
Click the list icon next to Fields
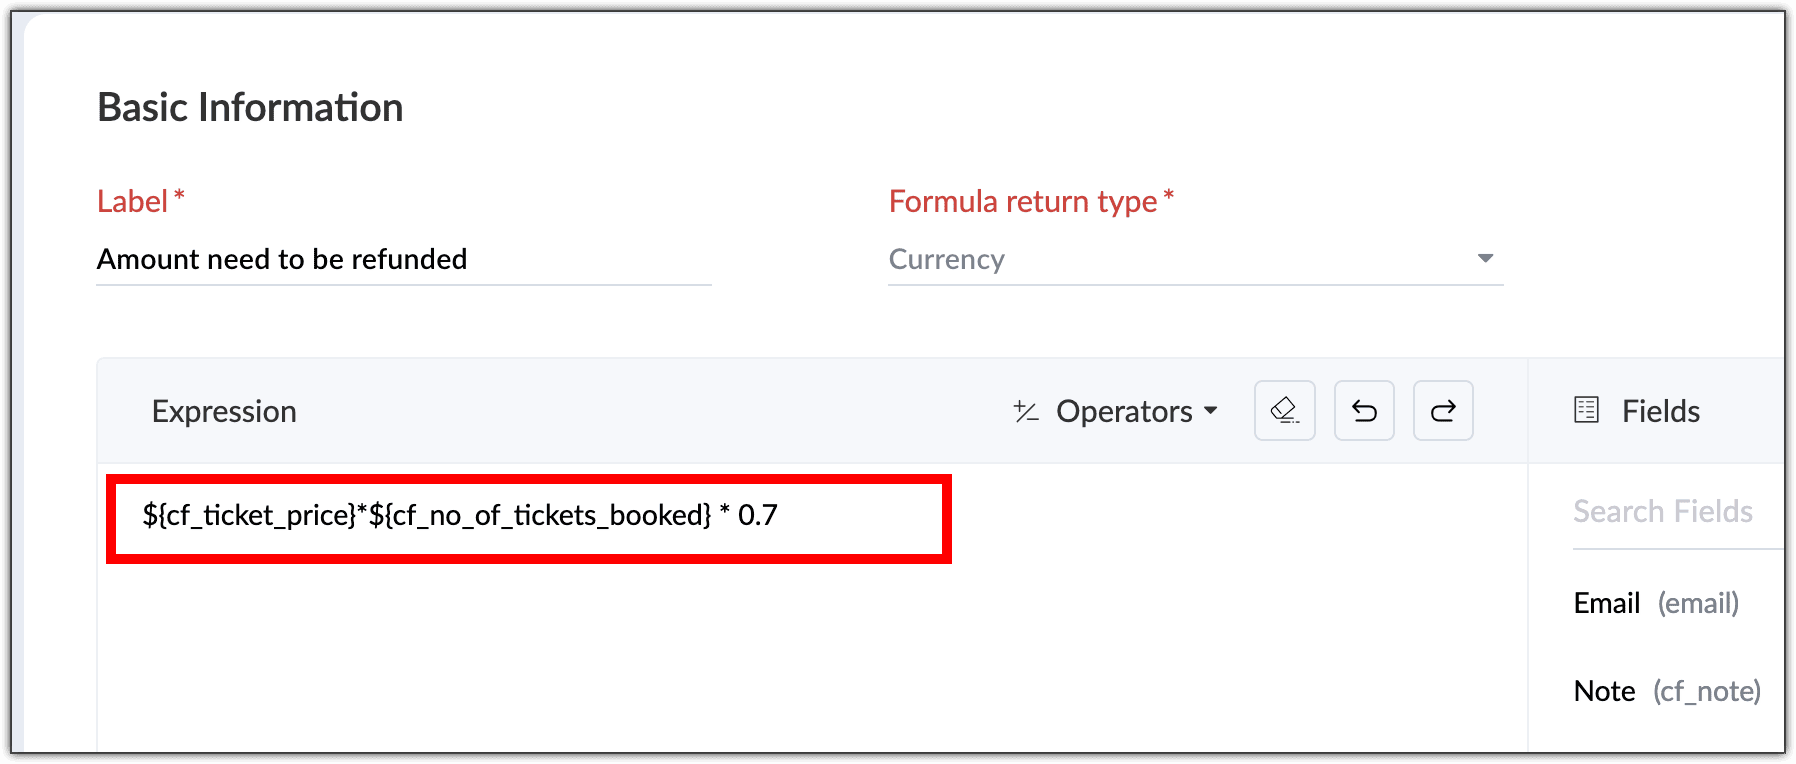point(1586,410)
